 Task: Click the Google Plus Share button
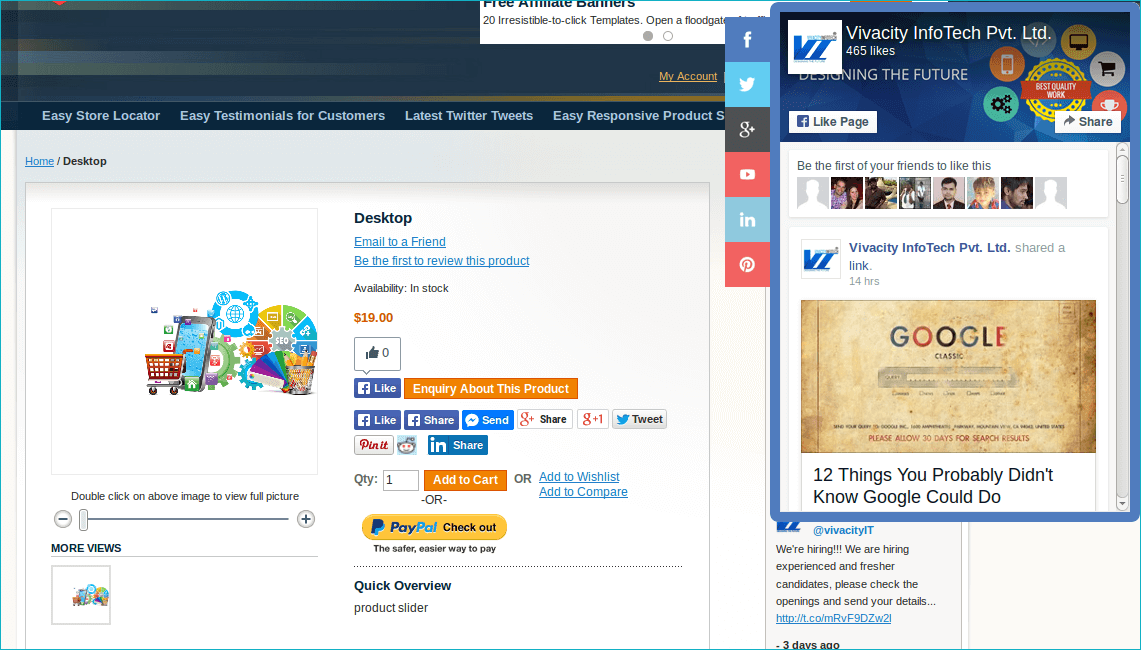[x=544, y=419]
